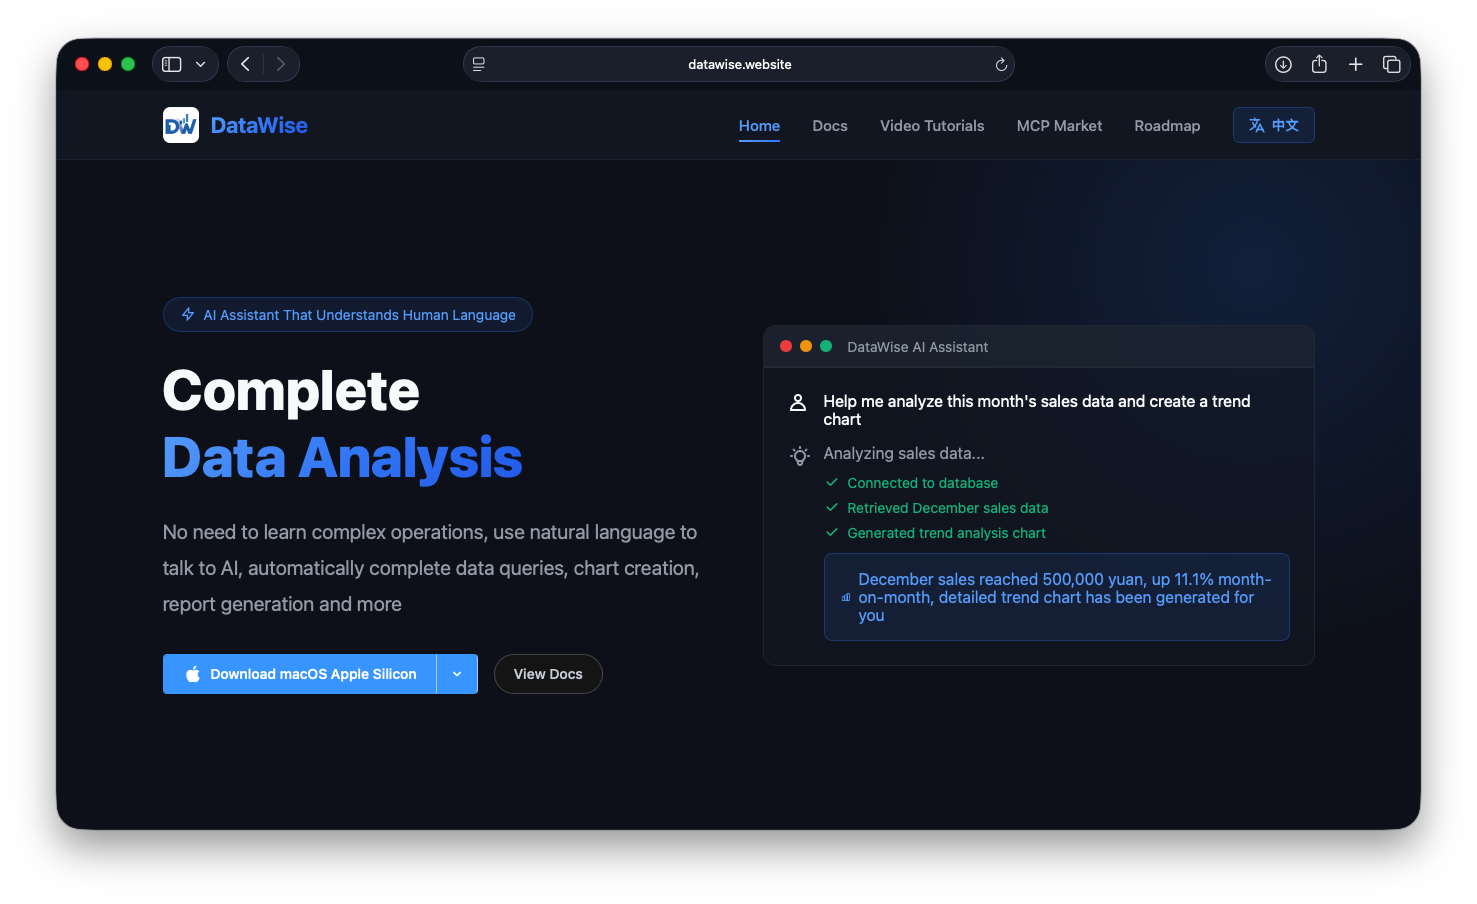Go forward with the Safari forward arrow

click(x=281, y=64)
